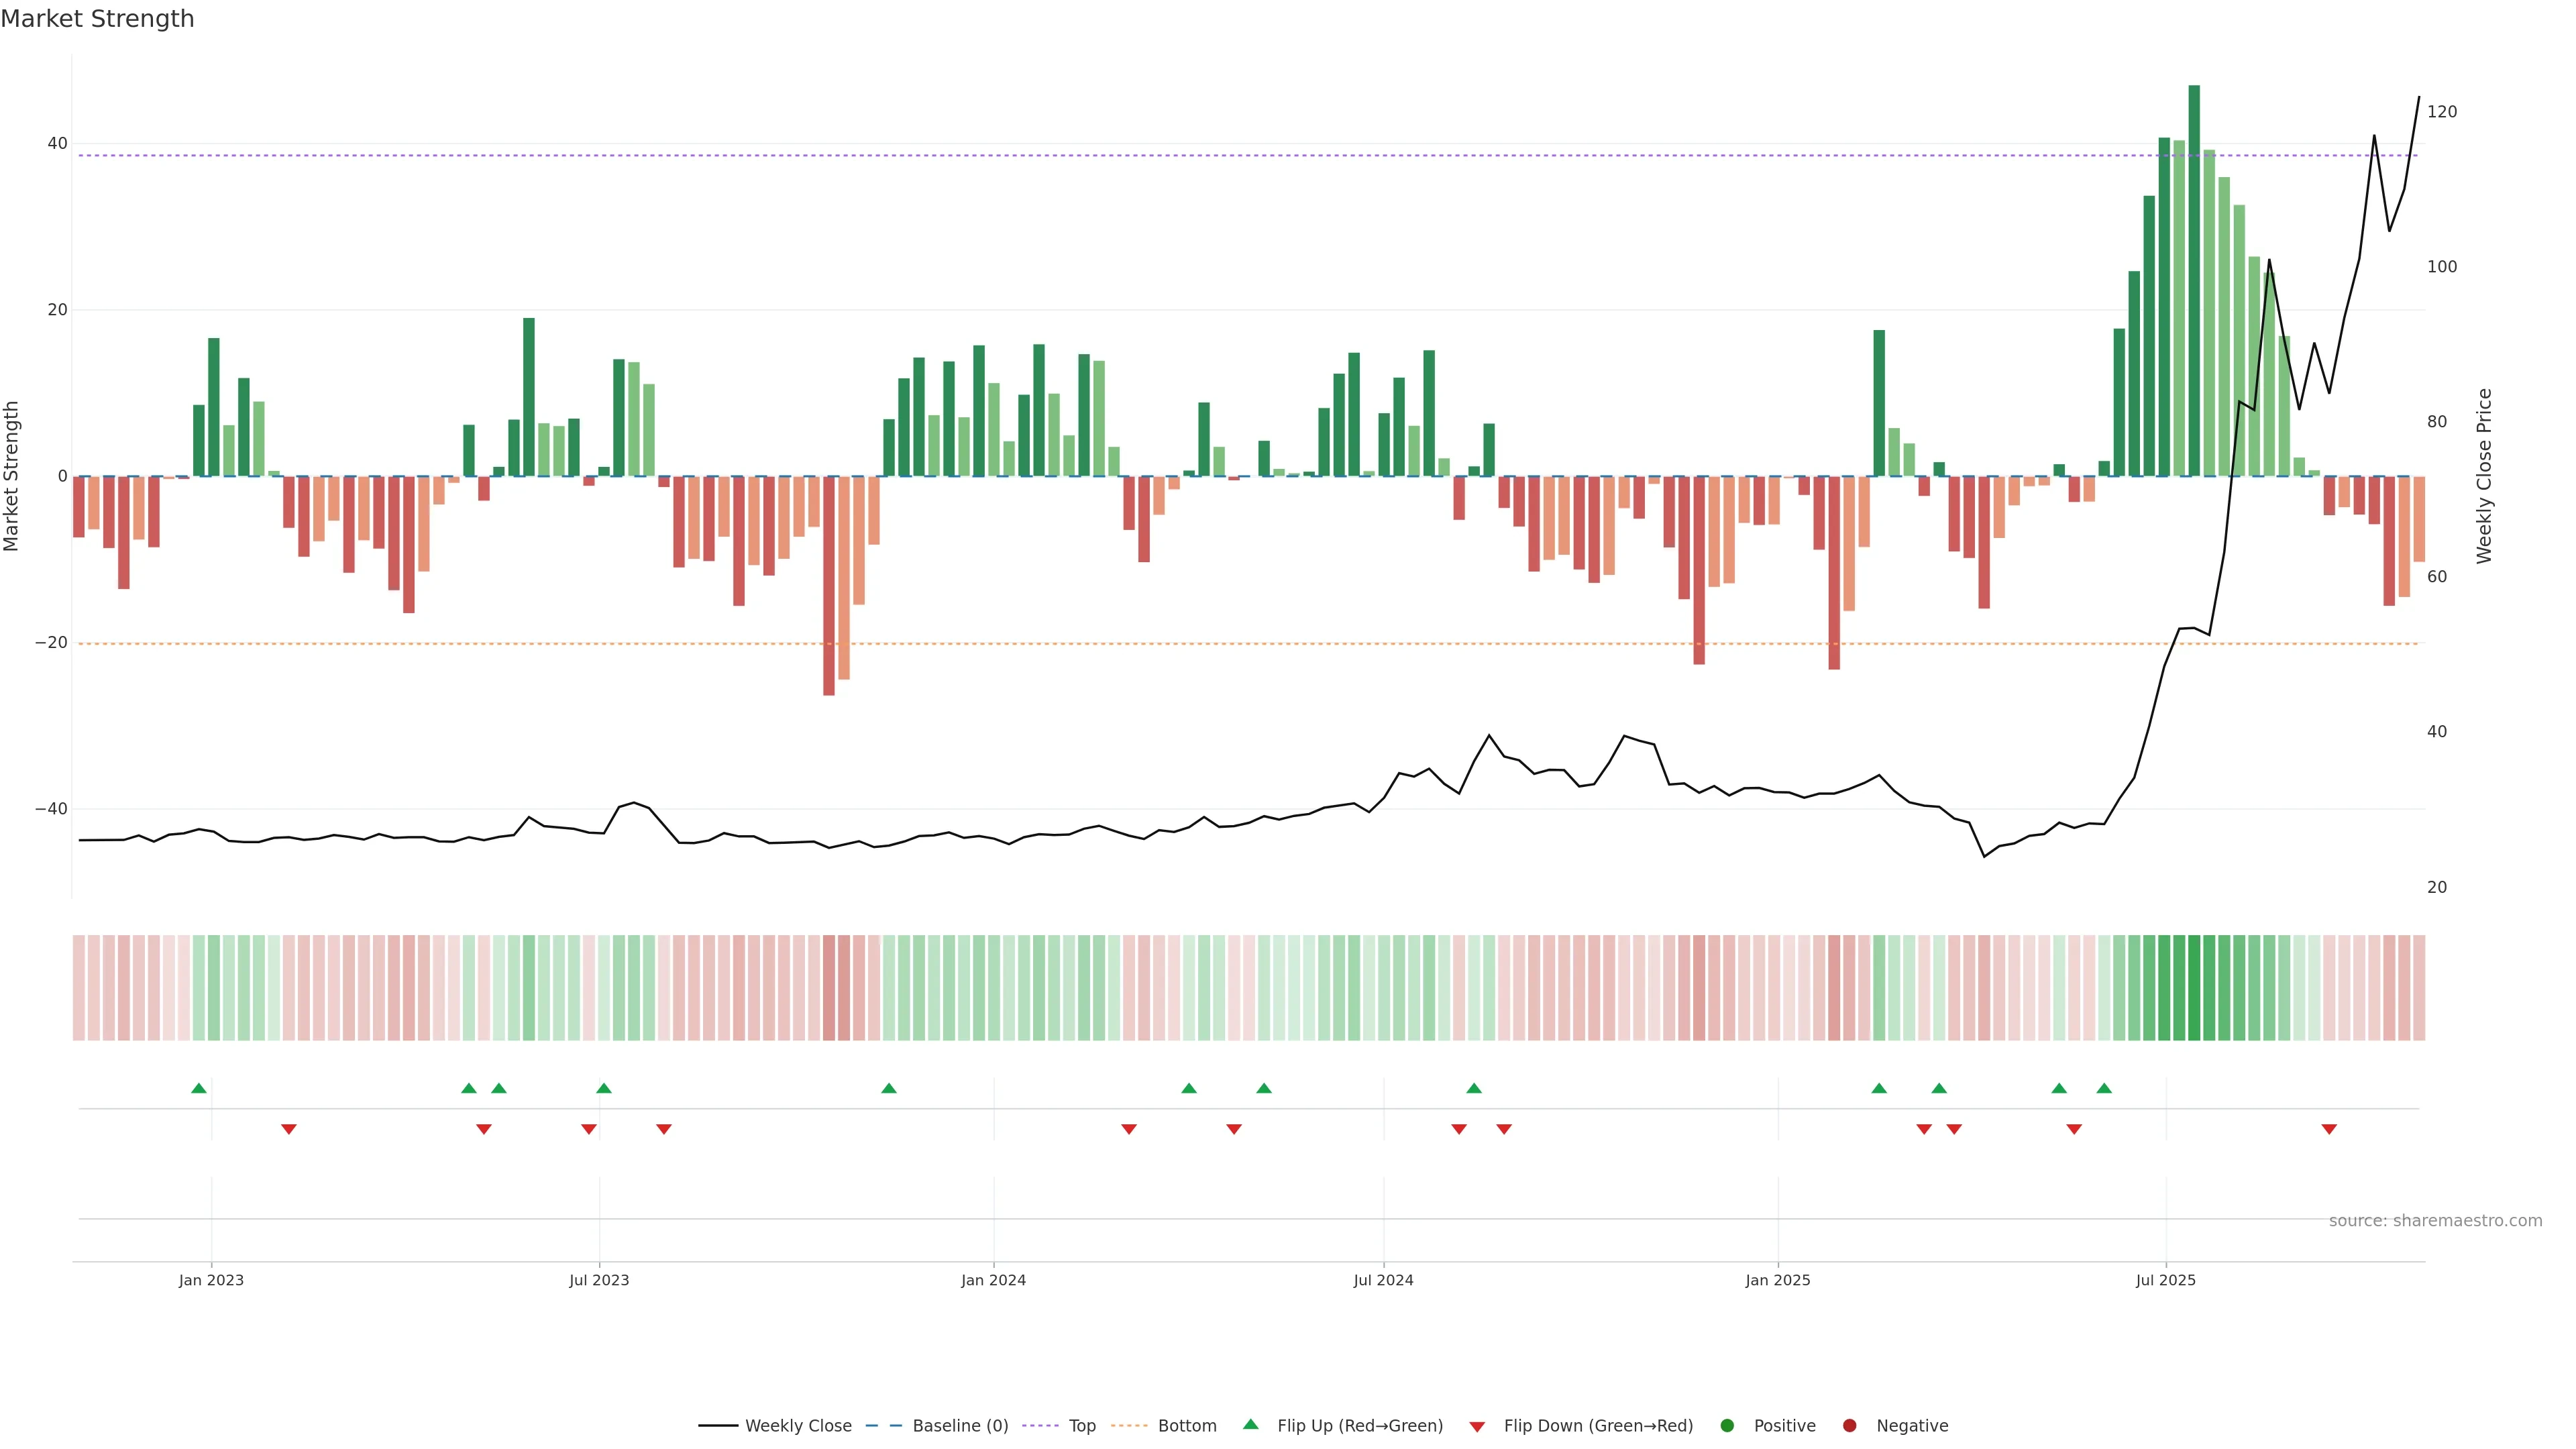The image size is (2576, 1449).
Task: Click the Negative red circle legend icon
Action: 1849,1426
